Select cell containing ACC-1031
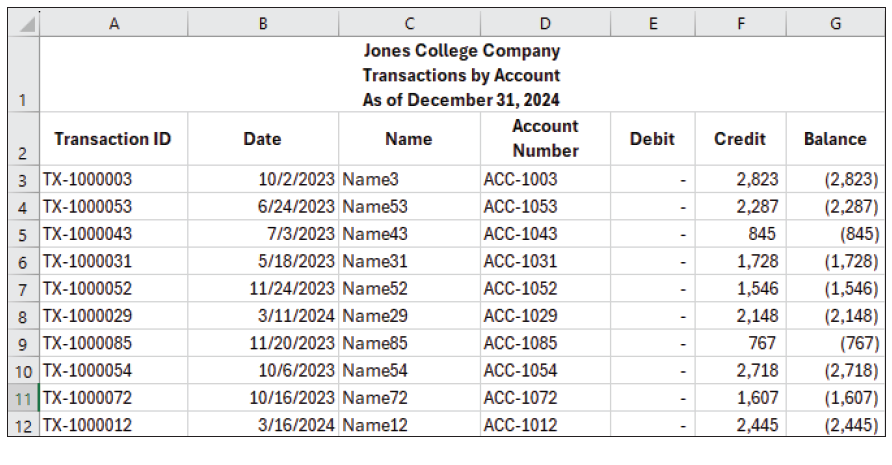The height and width of the screenshot is (465, 892). click(520, 262)
